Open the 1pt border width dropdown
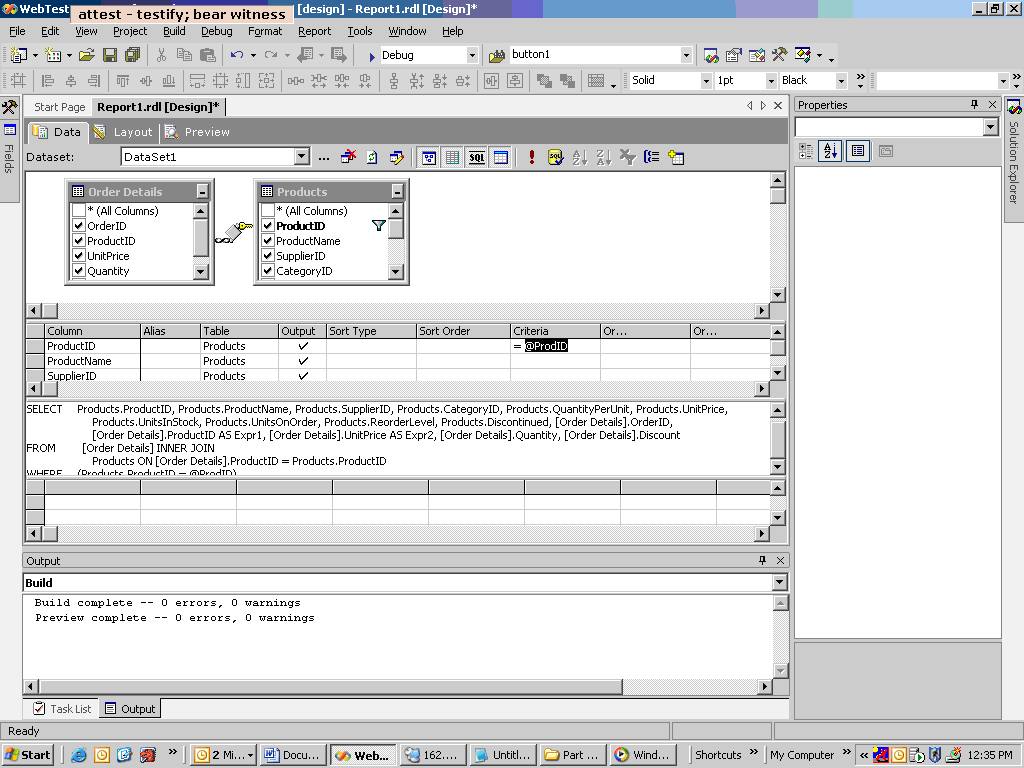This screenshot has width=1024, height=768. (771, 81)
